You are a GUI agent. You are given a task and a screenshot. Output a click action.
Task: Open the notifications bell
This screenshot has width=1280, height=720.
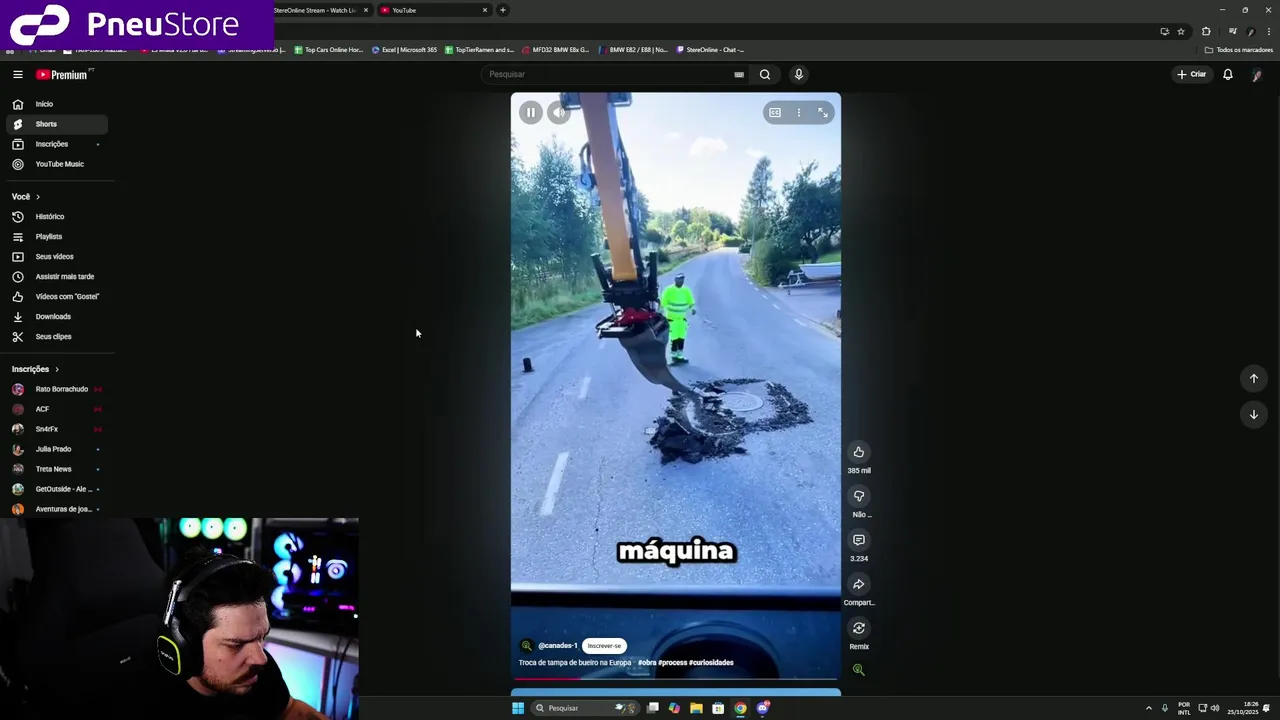pyautogui.click(x=1228, y=74)
